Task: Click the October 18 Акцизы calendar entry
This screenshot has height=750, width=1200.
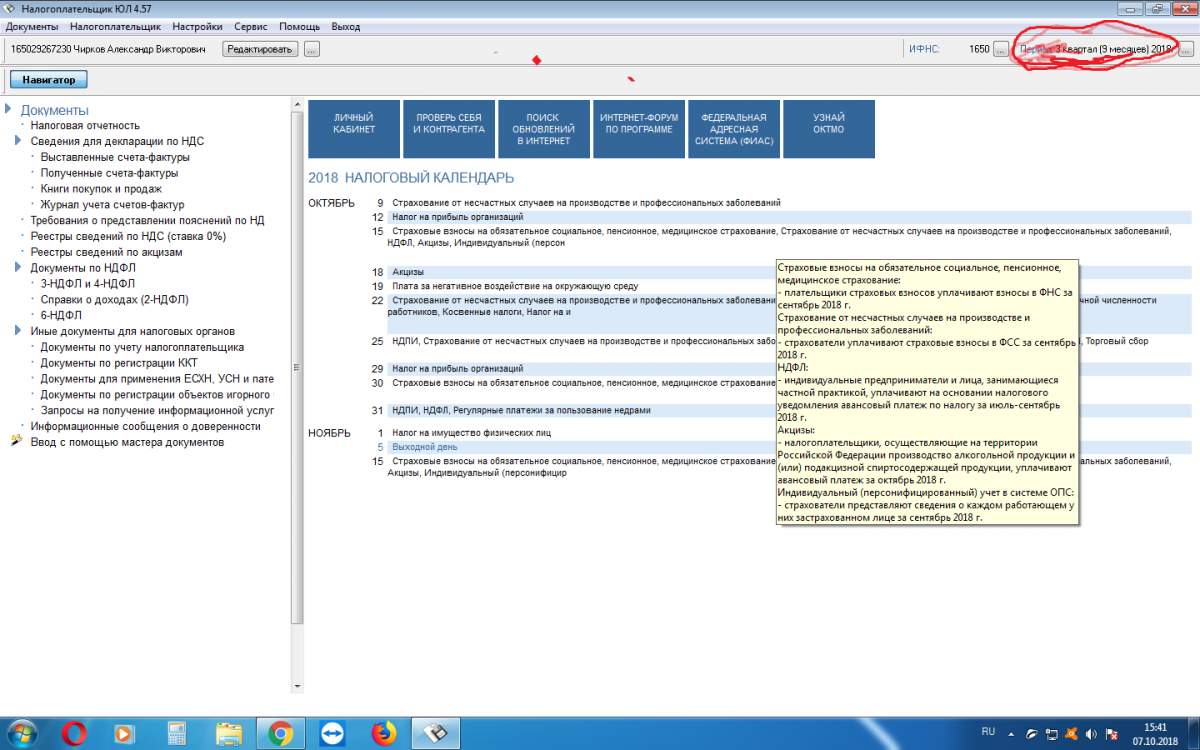Action: click(407, 272)
